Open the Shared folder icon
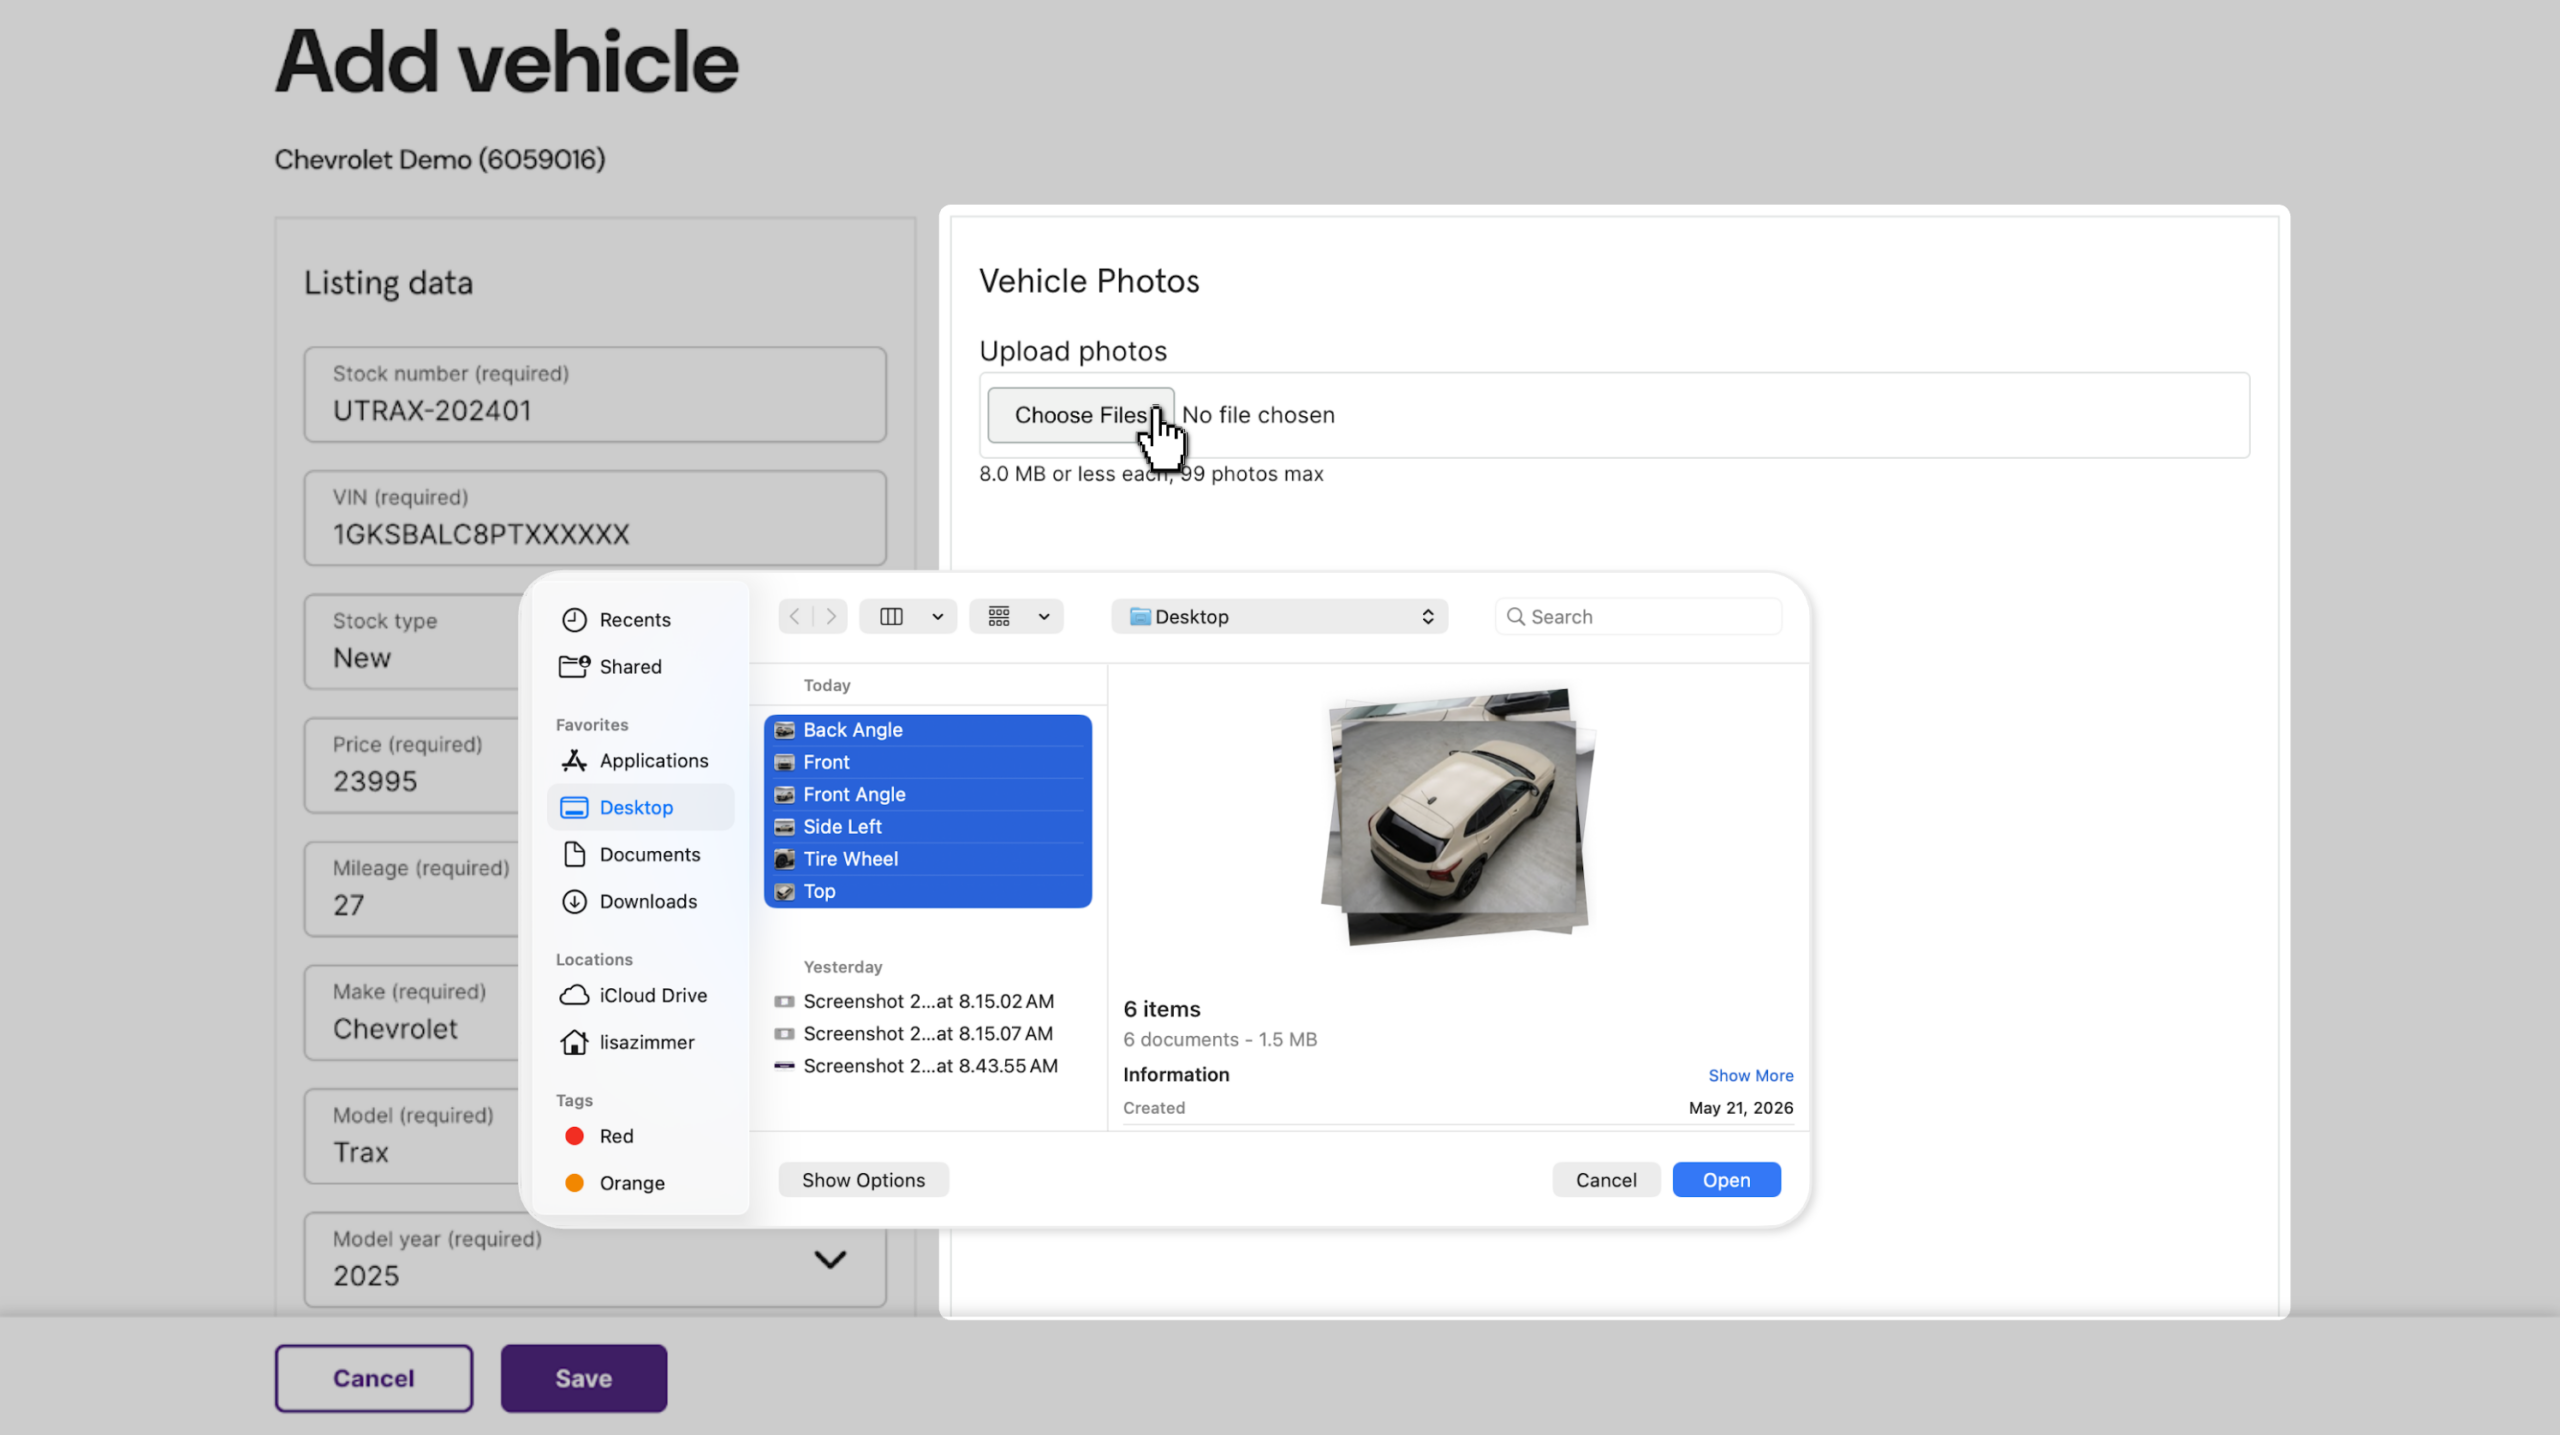Viewport: 2560px width, 1435px height. (574, 666)
